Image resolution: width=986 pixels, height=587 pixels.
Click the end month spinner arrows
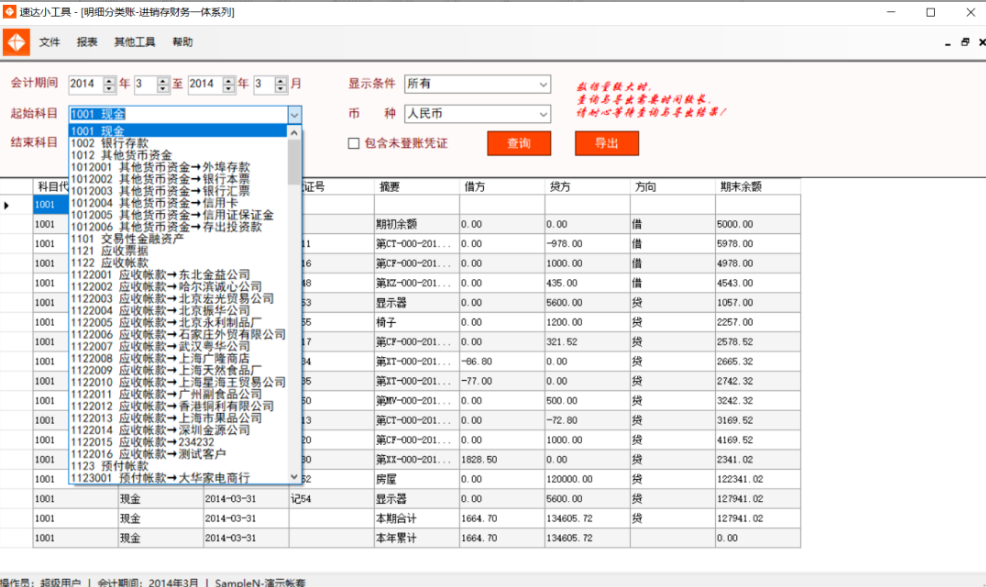pyautogui.click(x=281, y=84)
